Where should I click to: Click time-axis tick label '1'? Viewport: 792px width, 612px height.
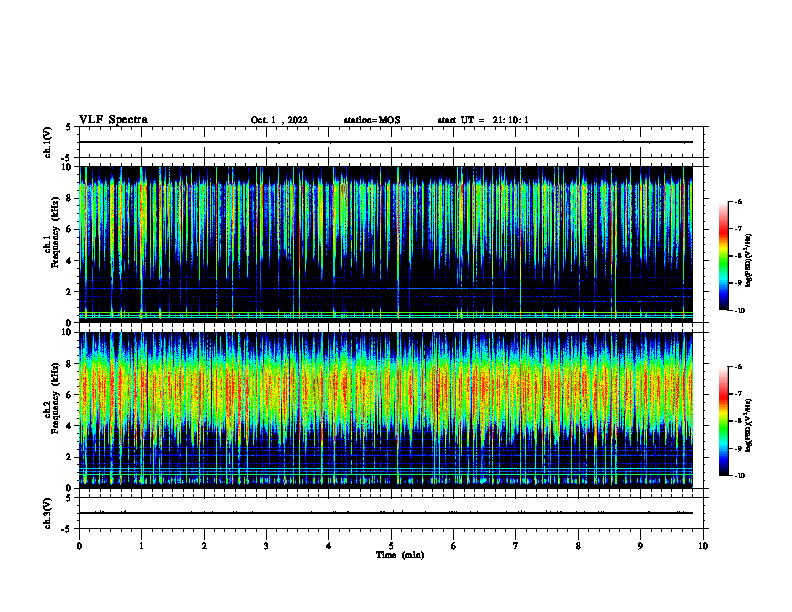pyautogui.click(x=141, y=546)
